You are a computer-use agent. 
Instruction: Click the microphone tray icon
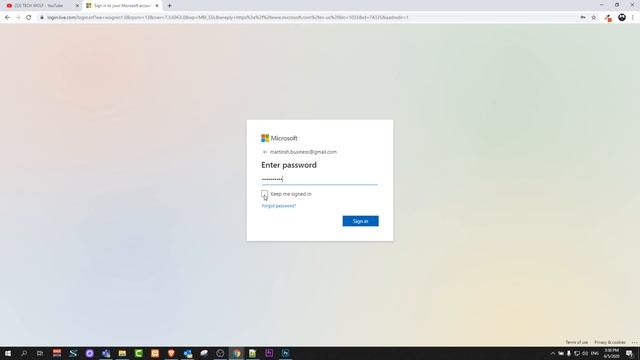(x=569, y=353)
